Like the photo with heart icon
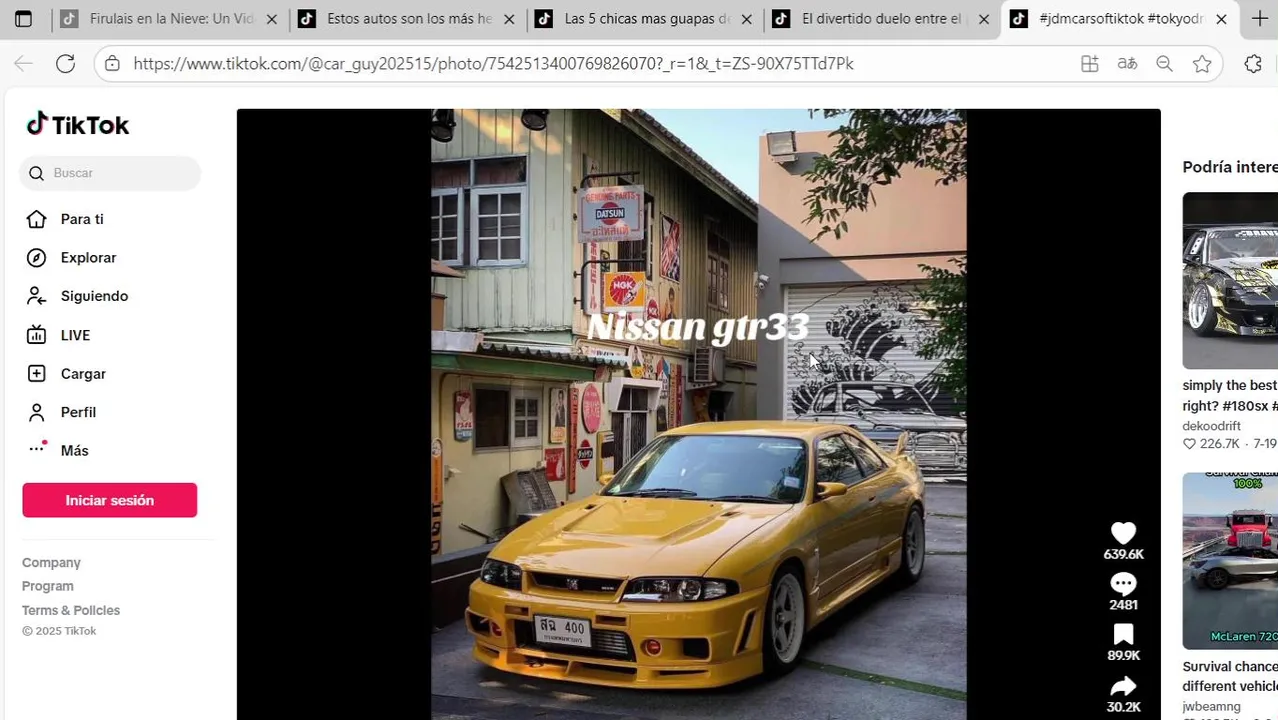 [1123, 533]
